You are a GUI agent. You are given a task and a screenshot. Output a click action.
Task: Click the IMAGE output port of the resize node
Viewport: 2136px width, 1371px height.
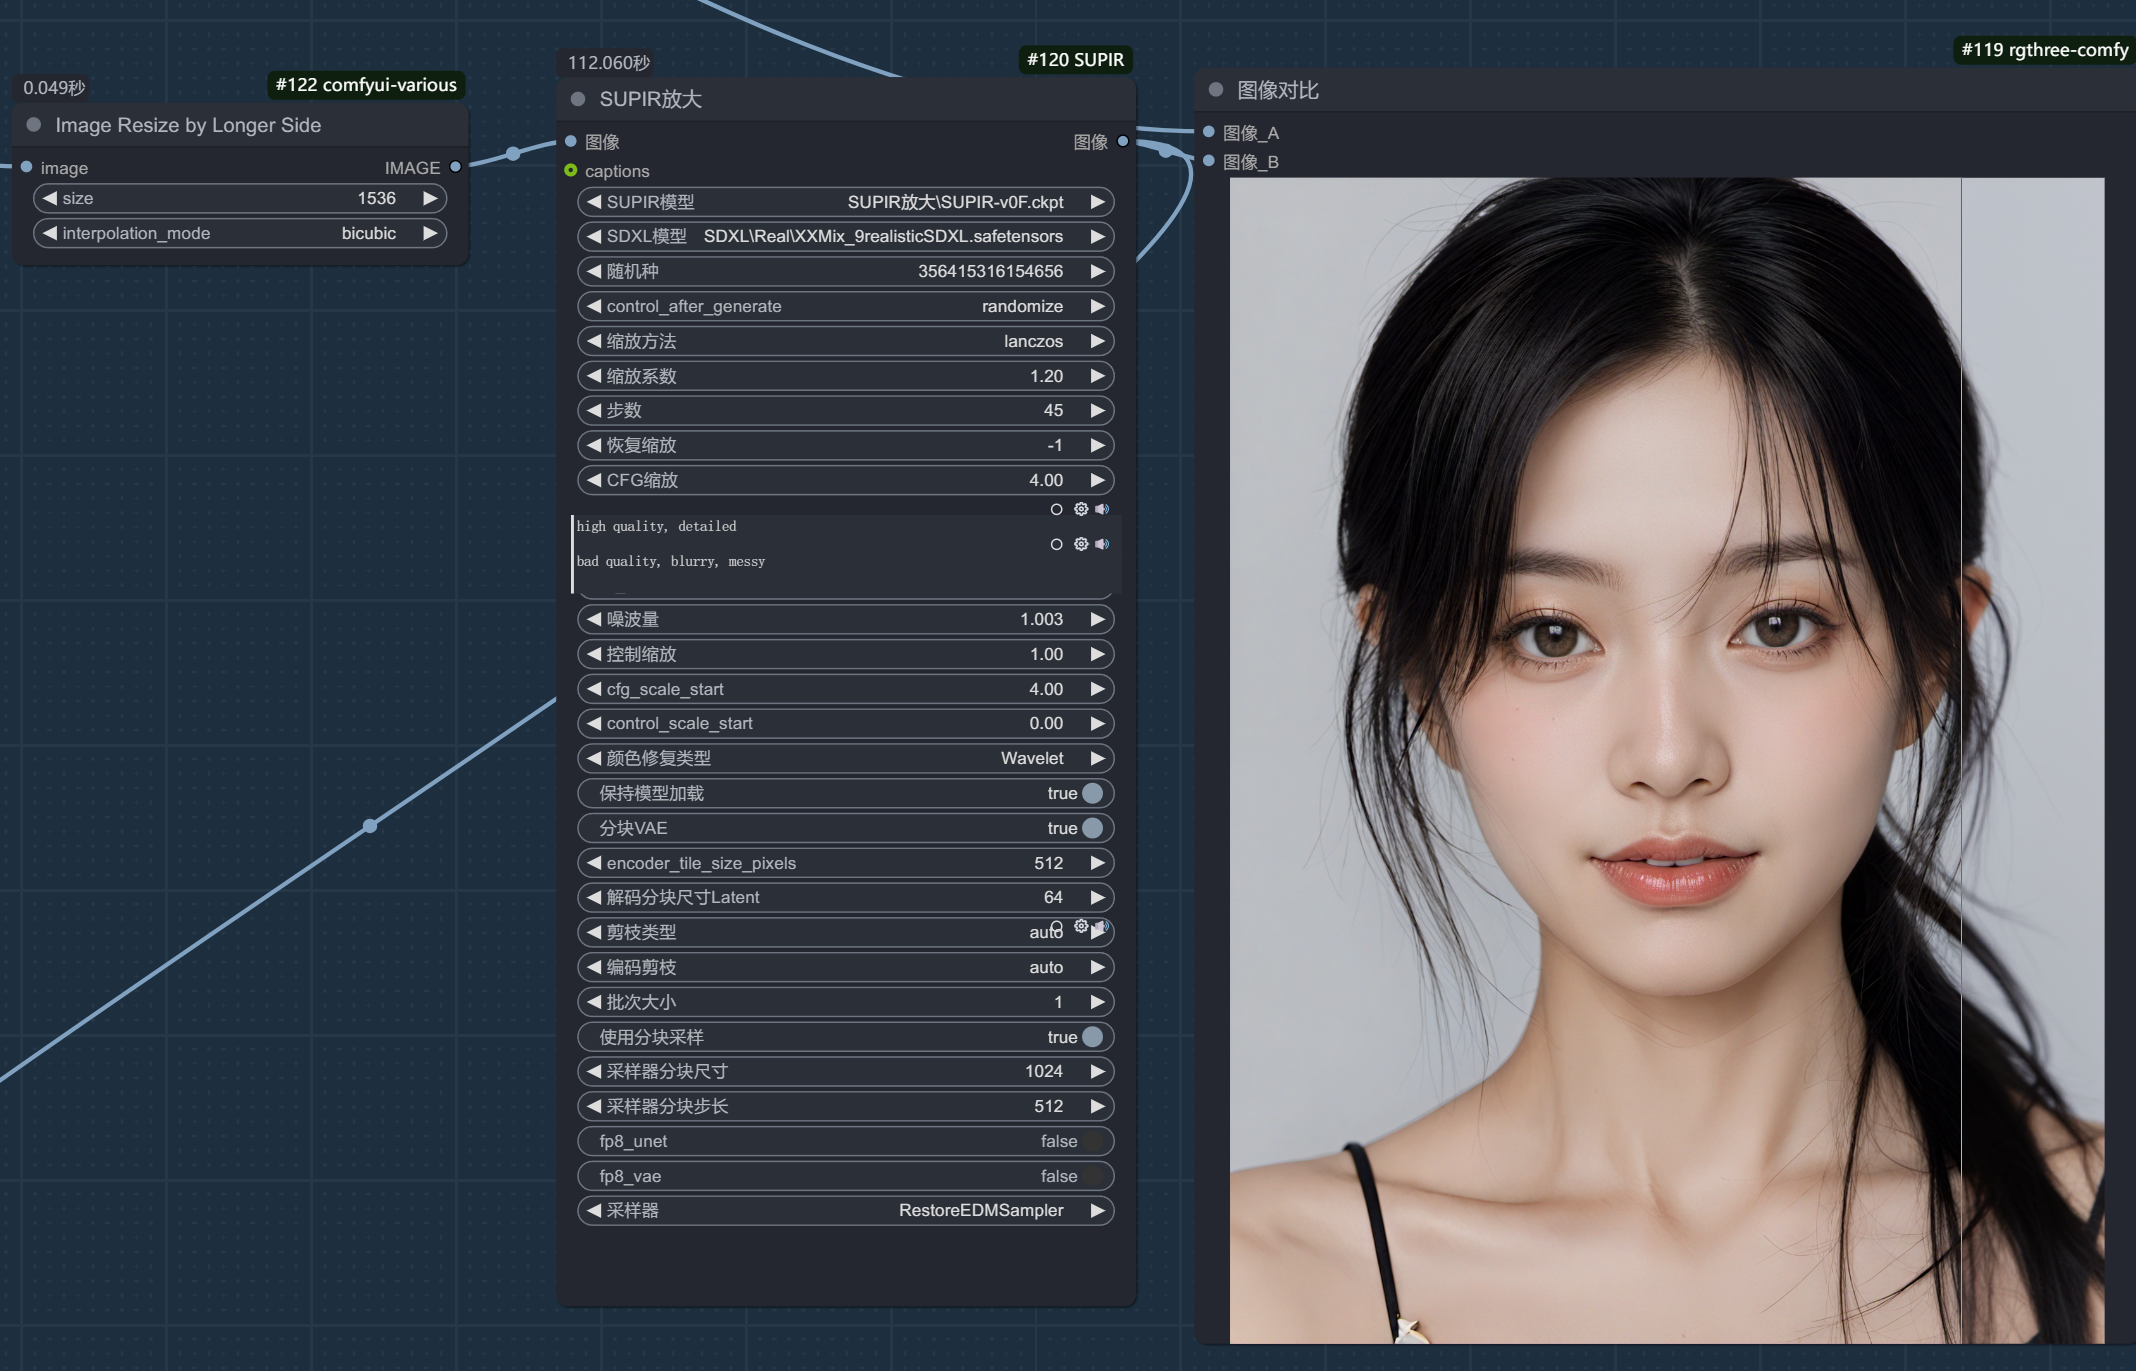tap(456, 167)
